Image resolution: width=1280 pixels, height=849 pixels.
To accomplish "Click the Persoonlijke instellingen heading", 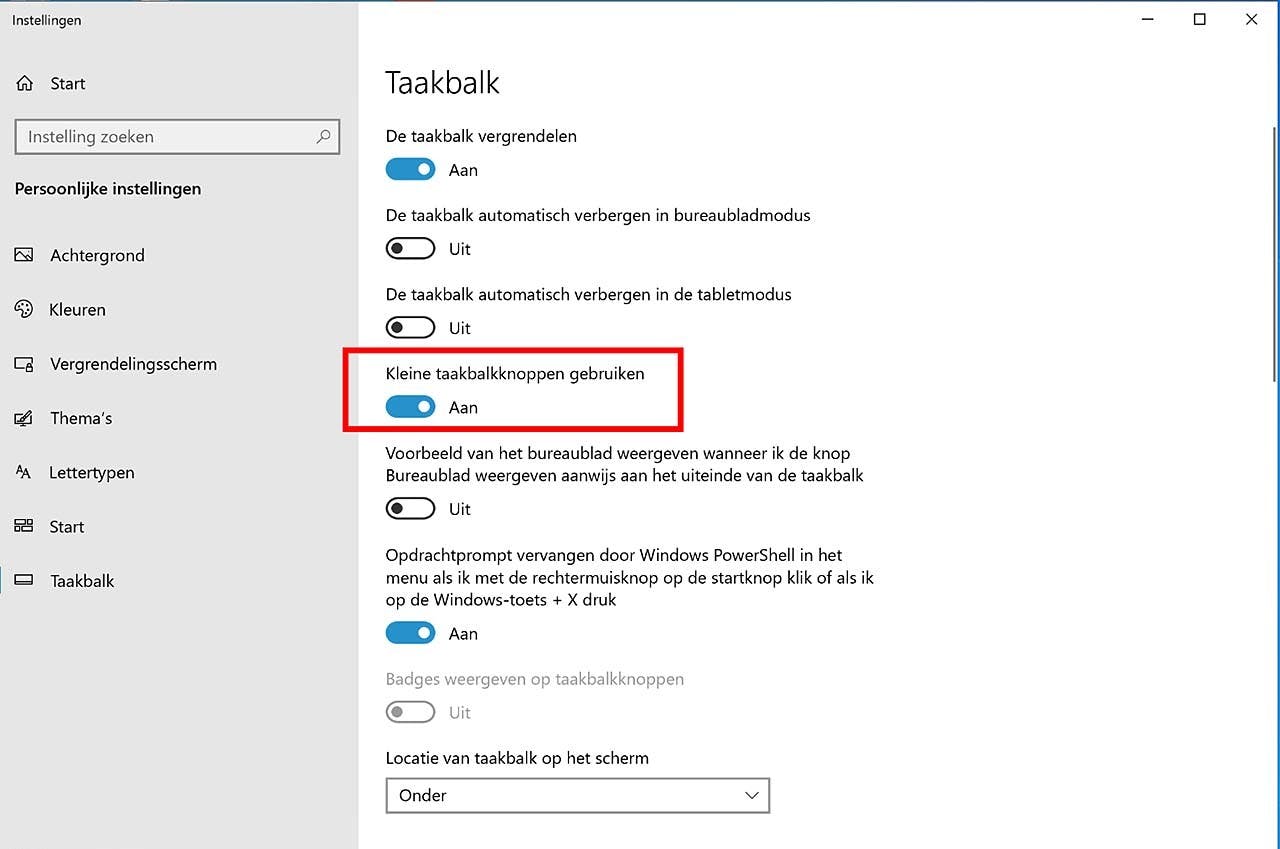I will pyautogui.click(x=107, y=188).
